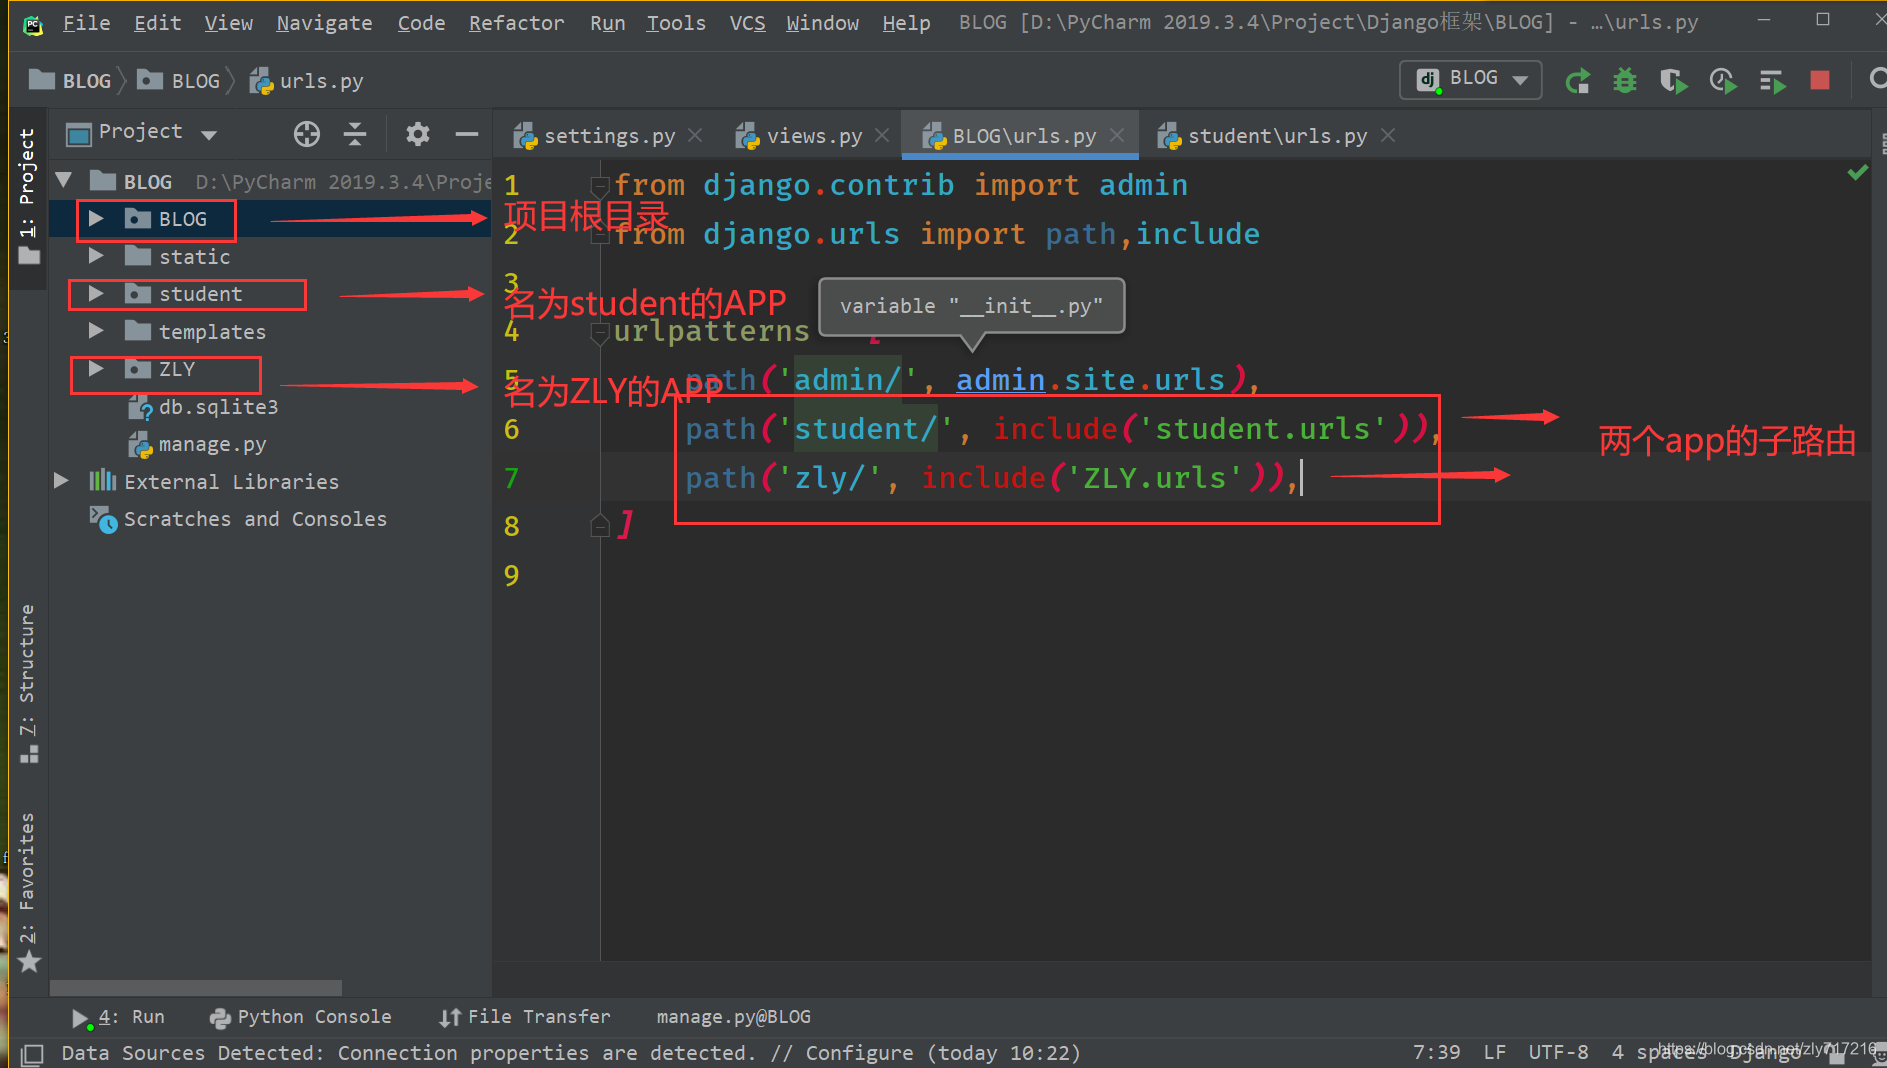The height and width of the screenshot is (1068, 1887).
Task: Expand the static folder
Action: tap(96, 256)
